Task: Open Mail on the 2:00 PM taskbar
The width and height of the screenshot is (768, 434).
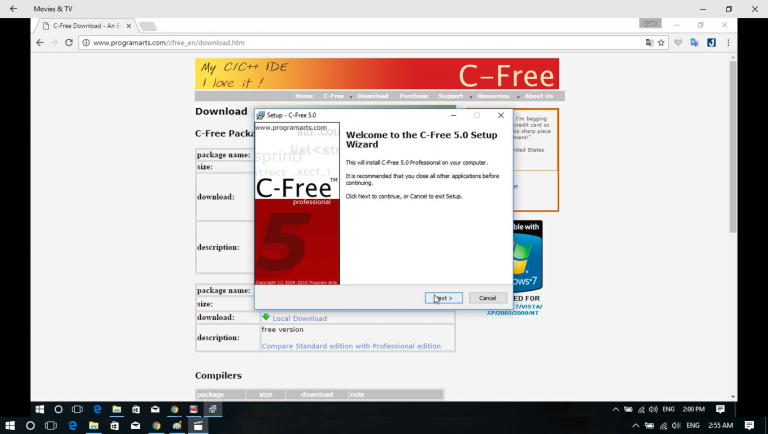Action: [155, 409]
